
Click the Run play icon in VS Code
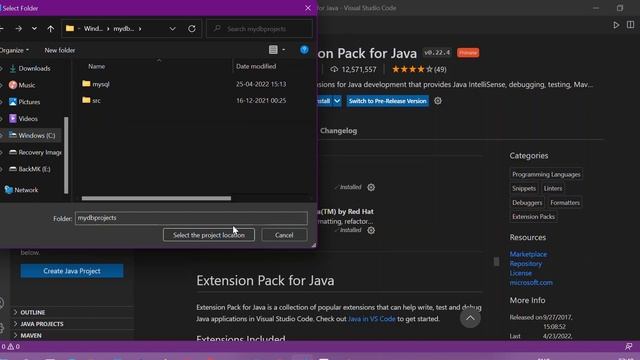[x=616, y=25]
